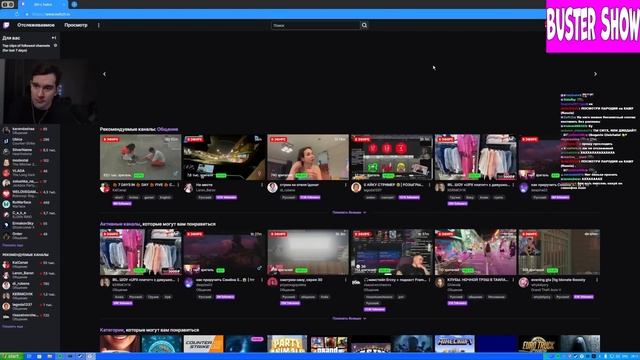640x360 pixels.
Task: Open options menu of КЛУБЫ НОЧНОЙ card
Action: click(x=513, y=280)
